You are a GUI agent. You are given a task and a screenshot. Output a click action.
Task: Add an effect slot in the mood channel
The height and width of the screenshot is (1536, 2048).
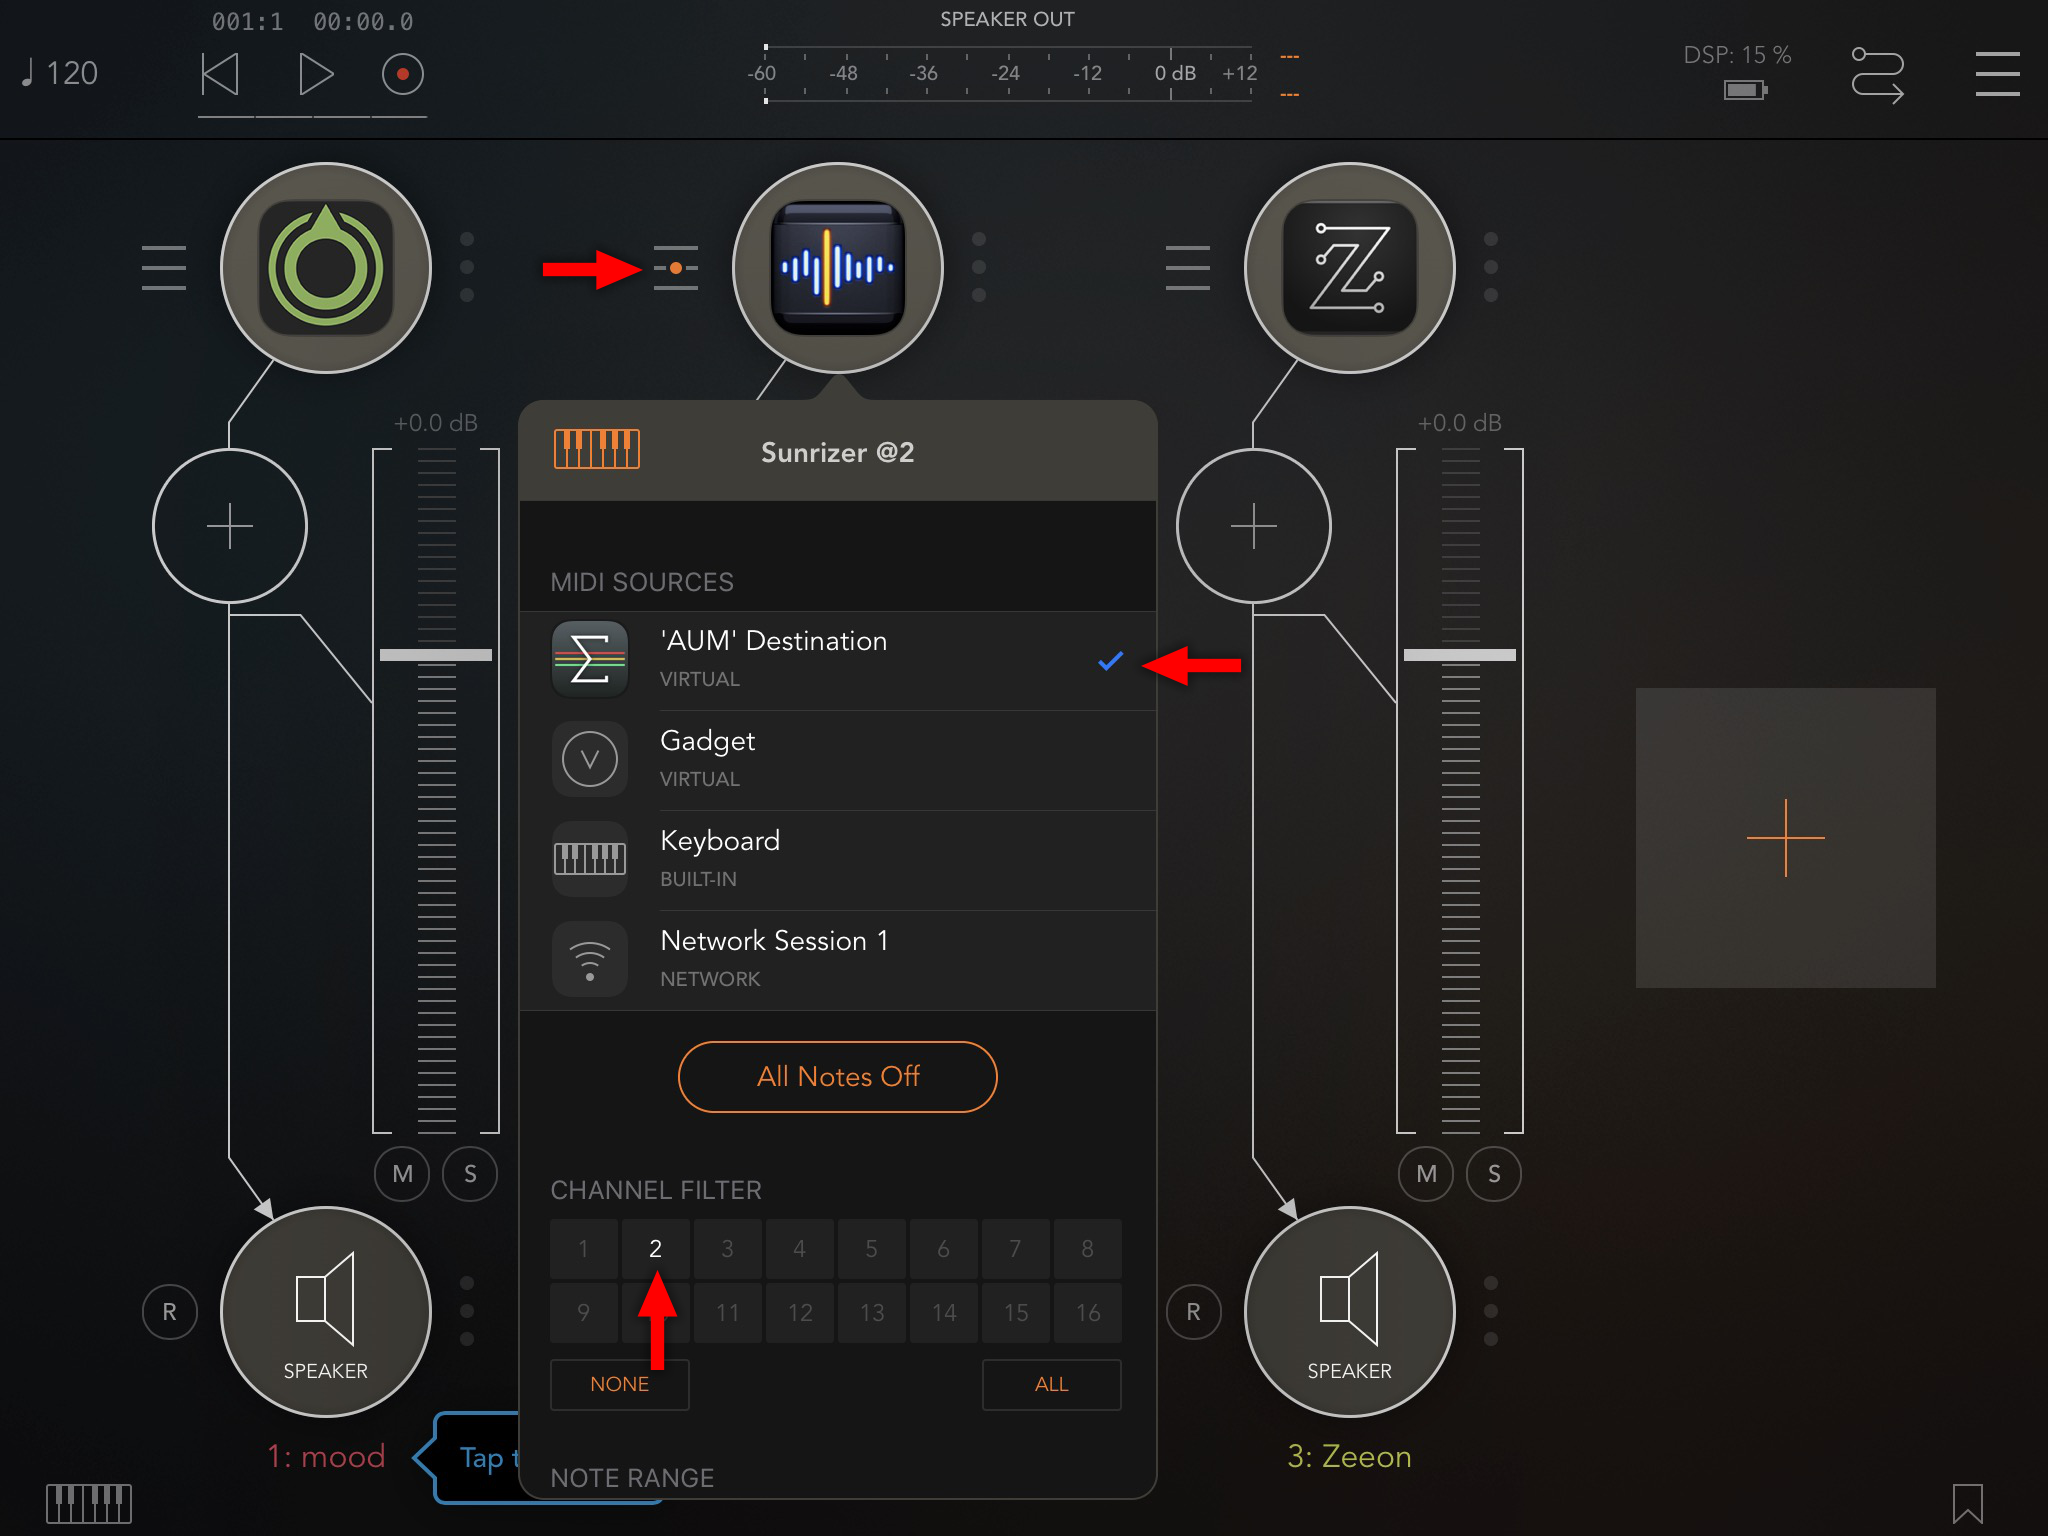pos(230,526)
